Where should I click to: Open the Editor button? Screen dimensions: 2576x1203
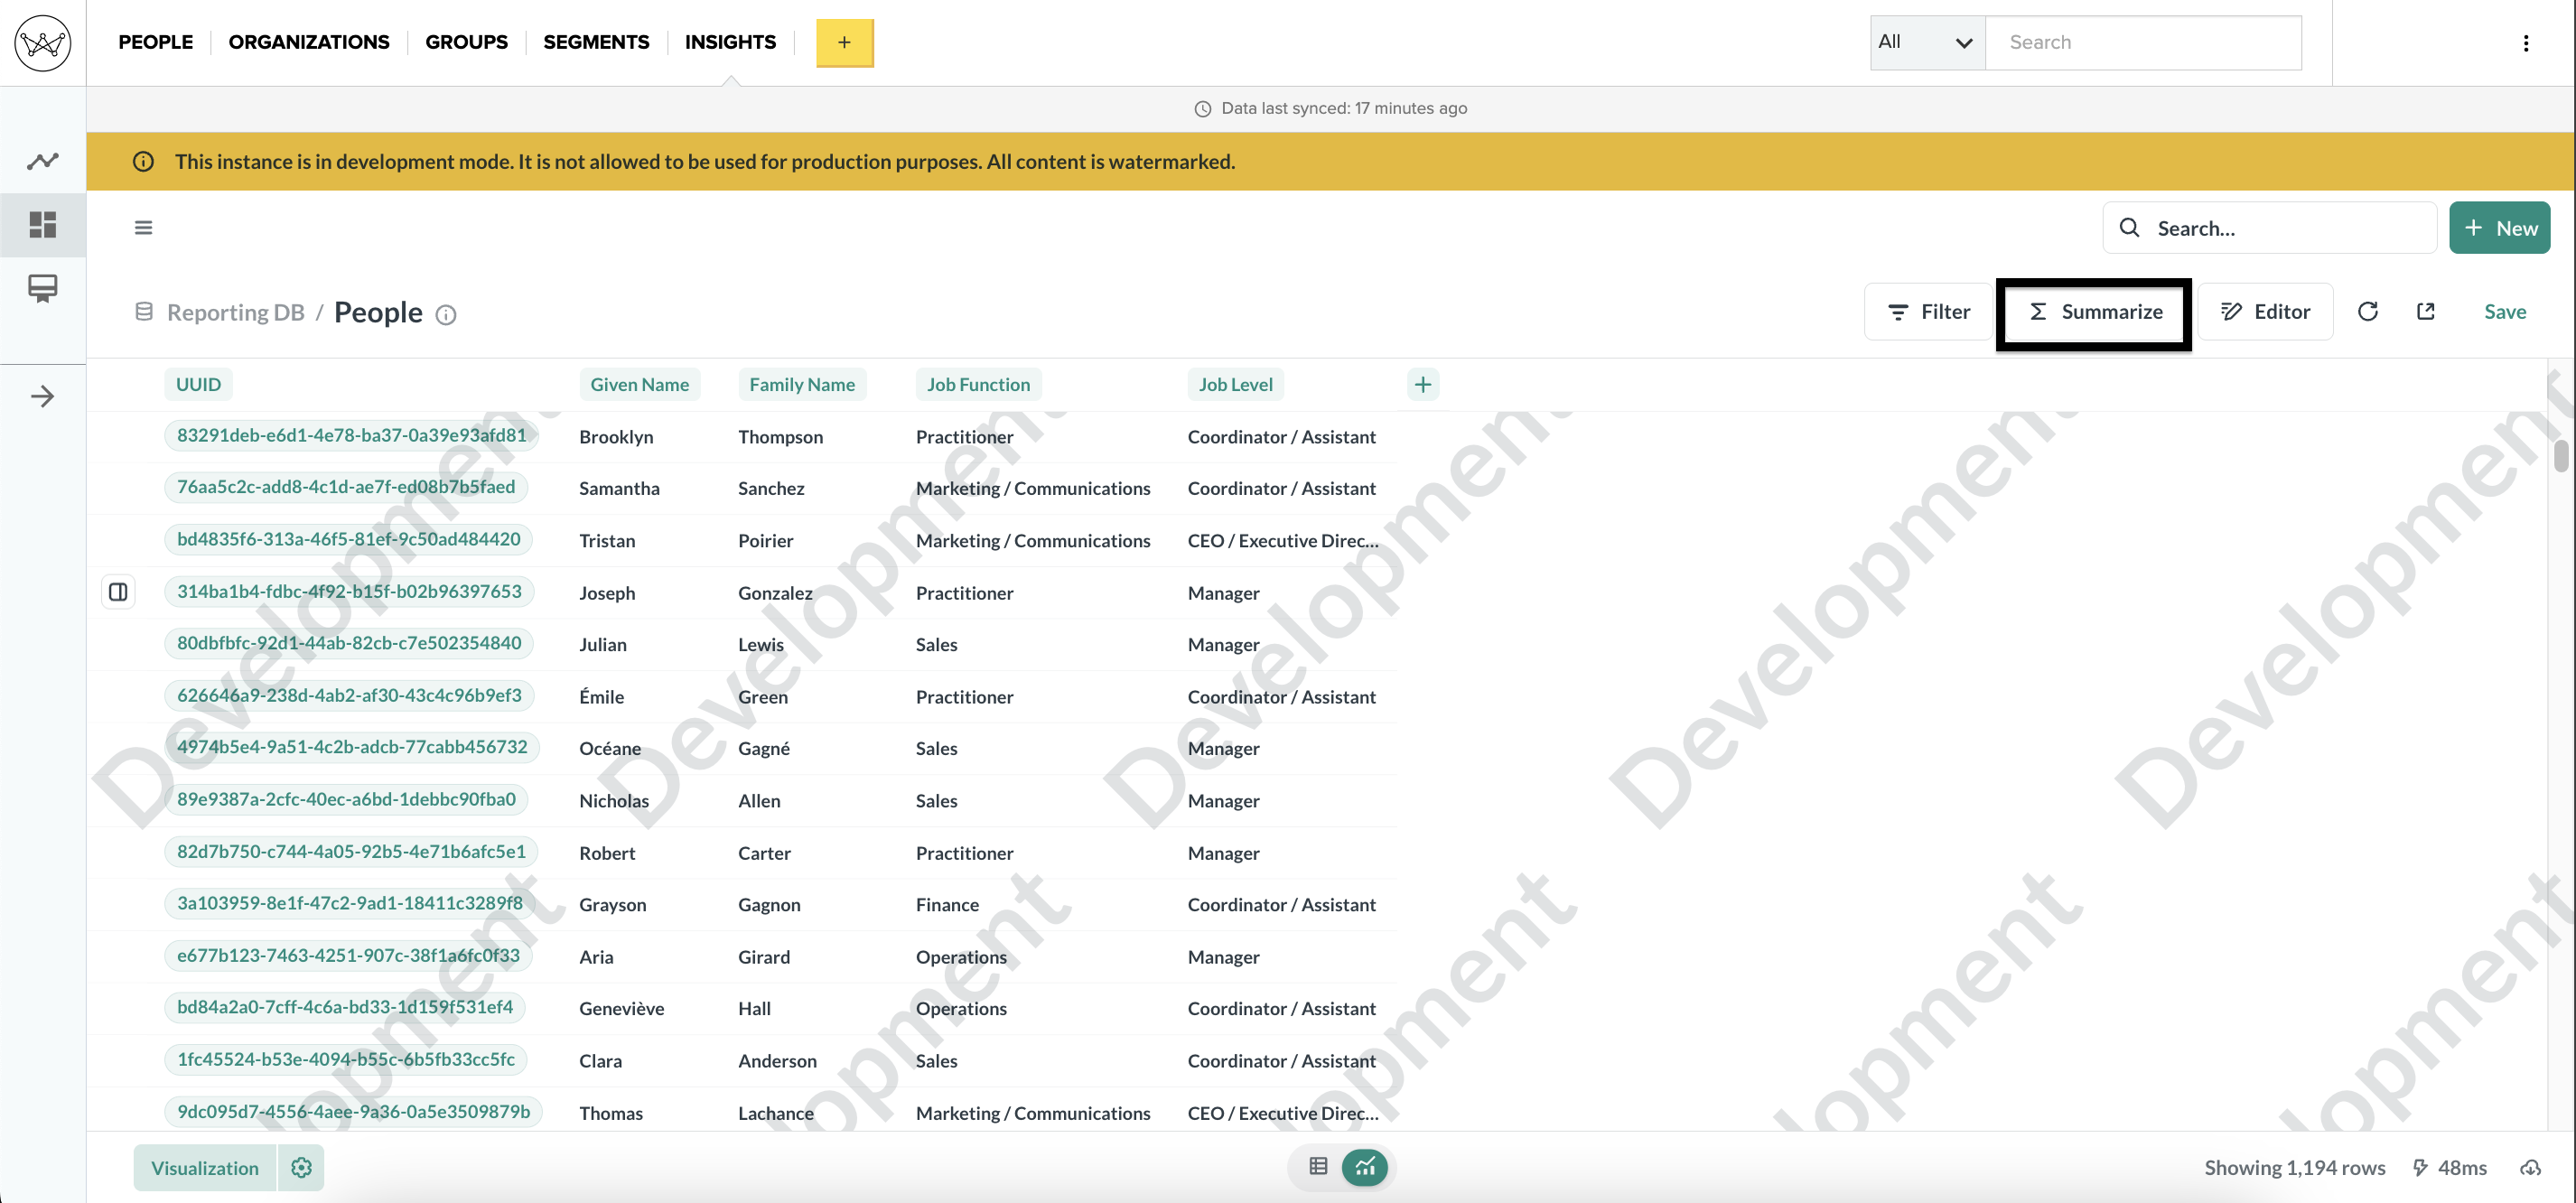pyautogui.click(x=2266, y=312)
